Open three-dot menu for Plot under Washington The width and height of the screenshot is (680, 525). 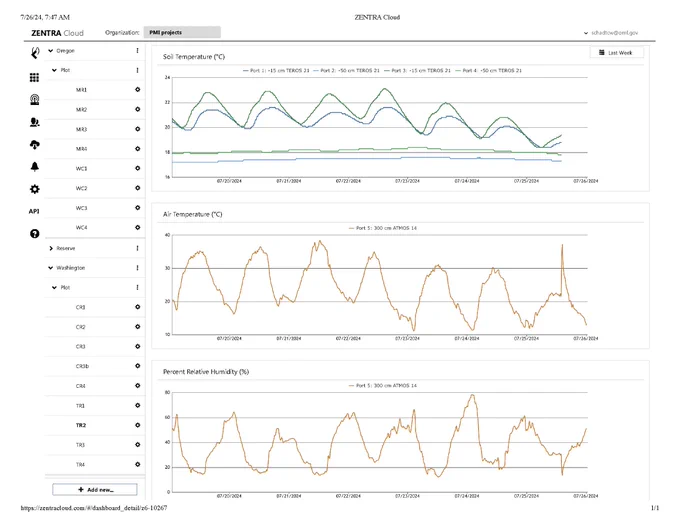coord(137,287)
